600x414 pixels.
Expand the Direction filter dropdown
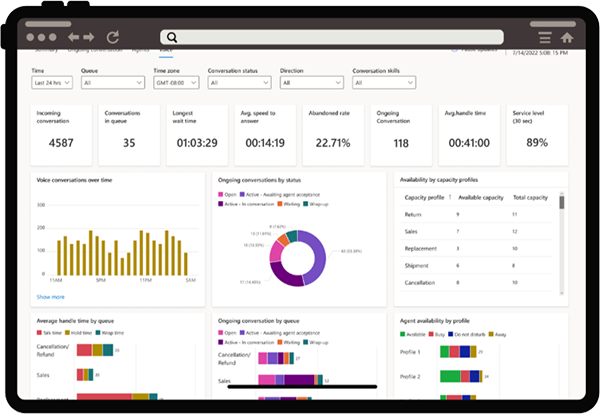click(x=312, y=84)
